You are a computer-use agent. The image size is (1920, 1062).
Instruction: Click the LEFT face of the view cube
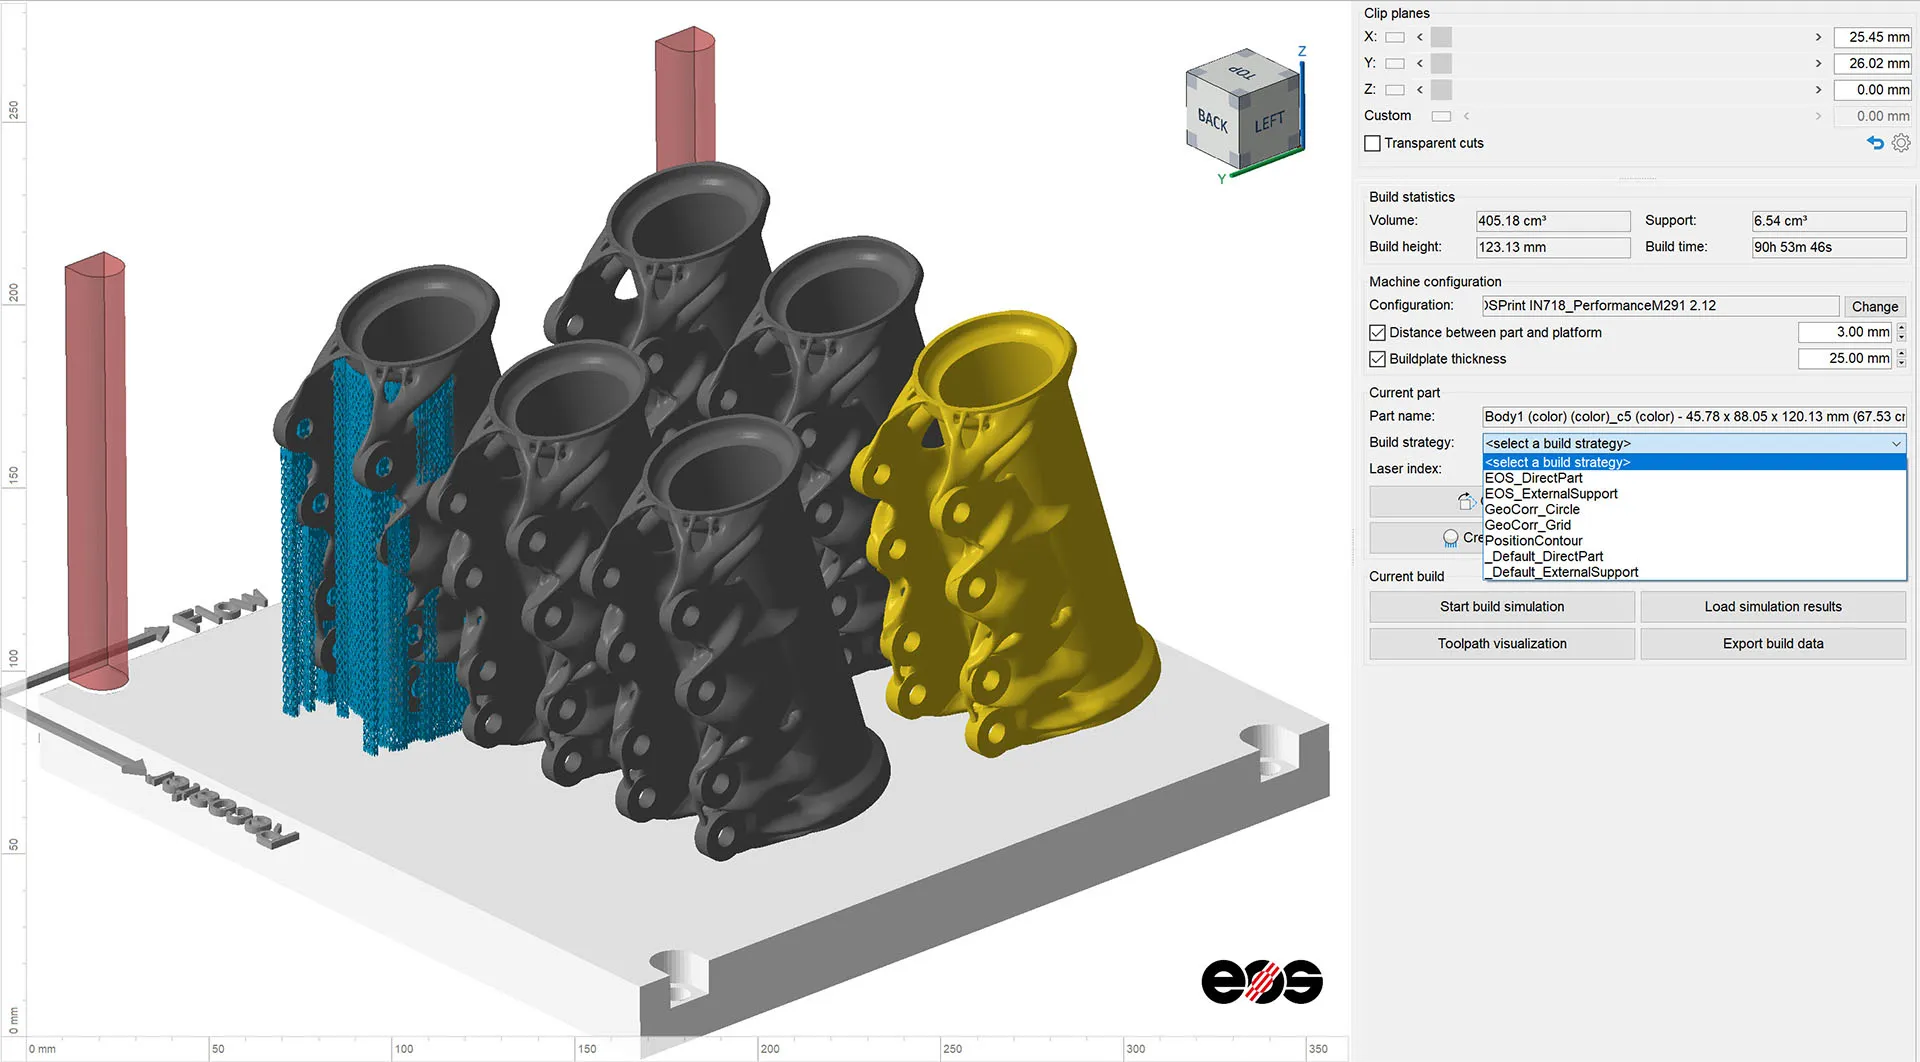(1269, 122)
